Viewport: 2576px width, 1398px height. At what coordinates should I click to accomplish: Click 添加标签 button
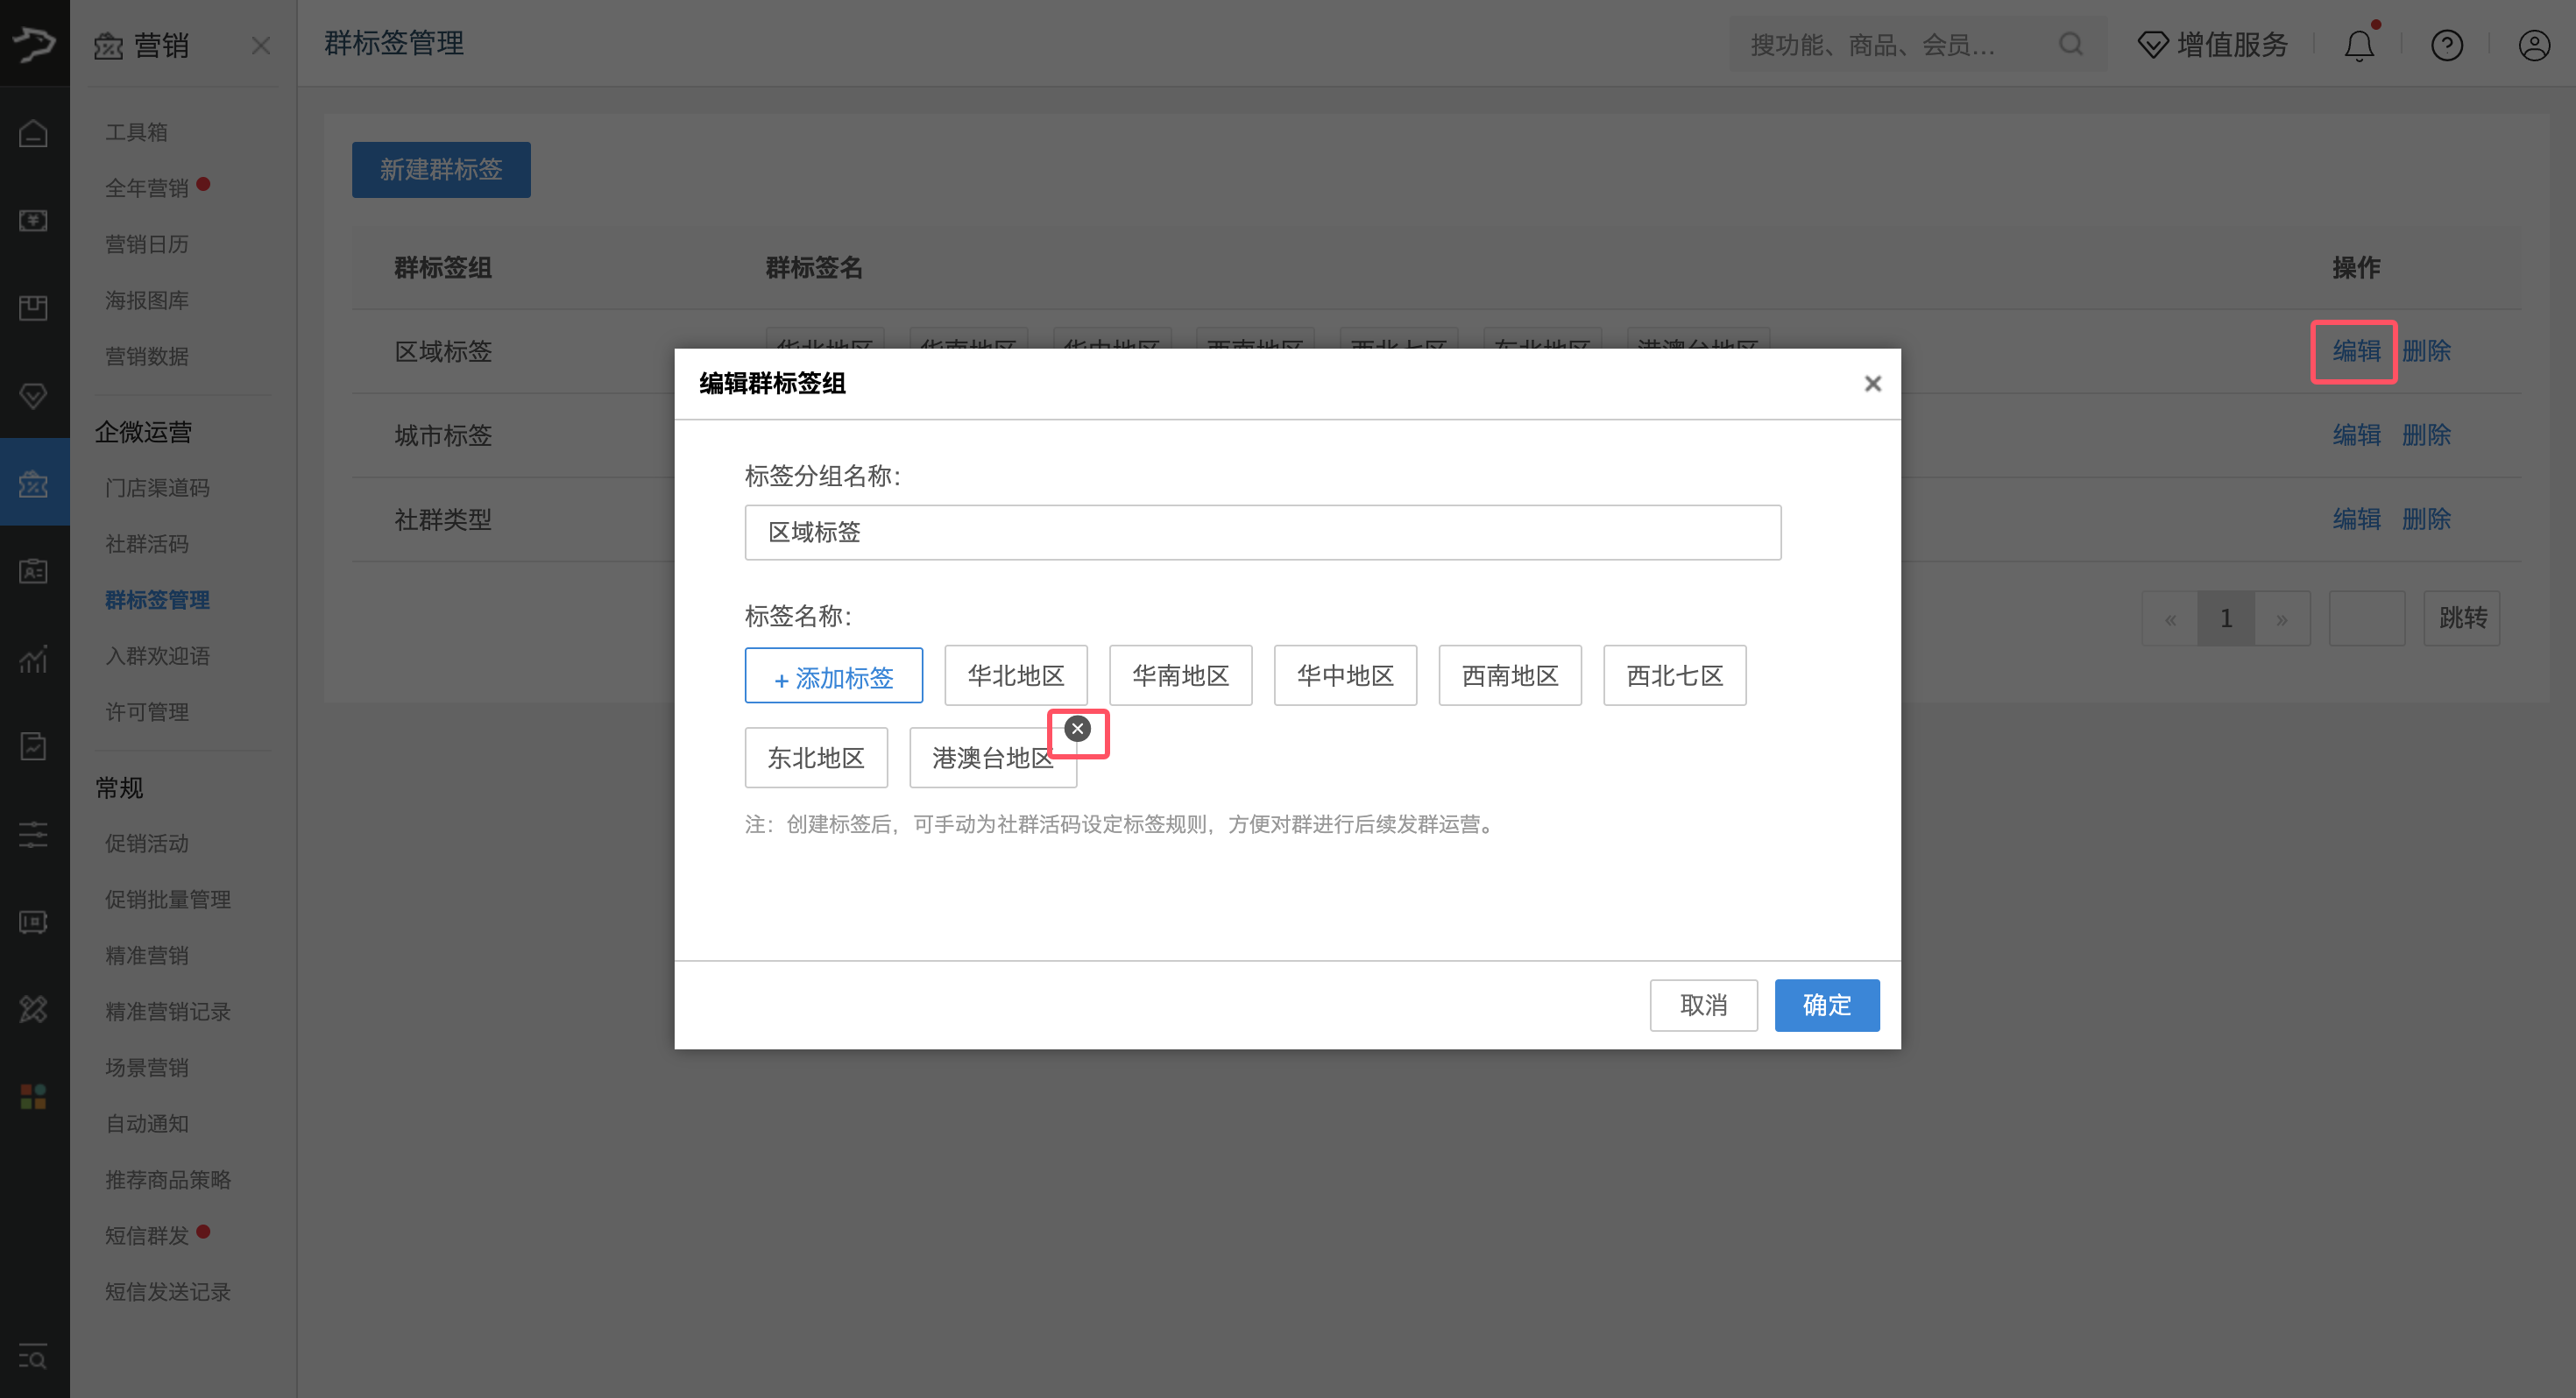[834, 676]
